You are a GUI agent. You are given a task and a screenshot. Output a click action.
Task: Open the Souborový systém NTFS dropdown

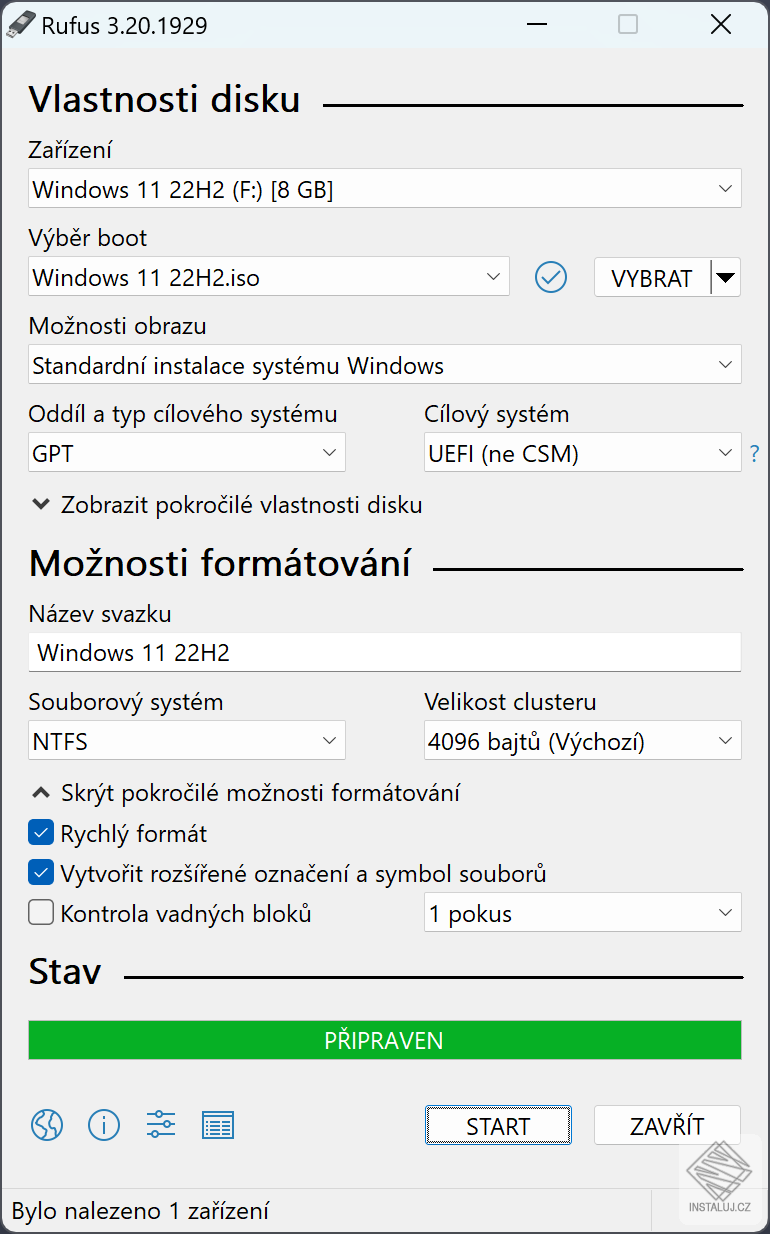click(x=187, y=741)
